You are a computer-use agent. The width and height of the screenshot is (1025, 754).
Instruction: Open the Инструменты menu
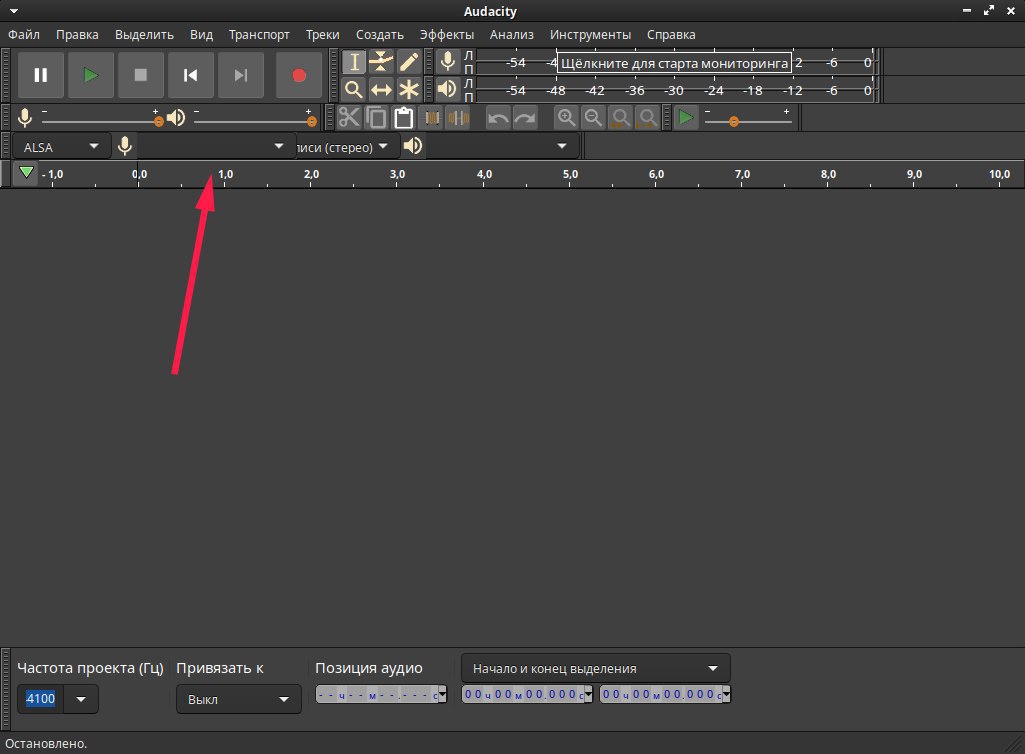(x=590, y=35)
